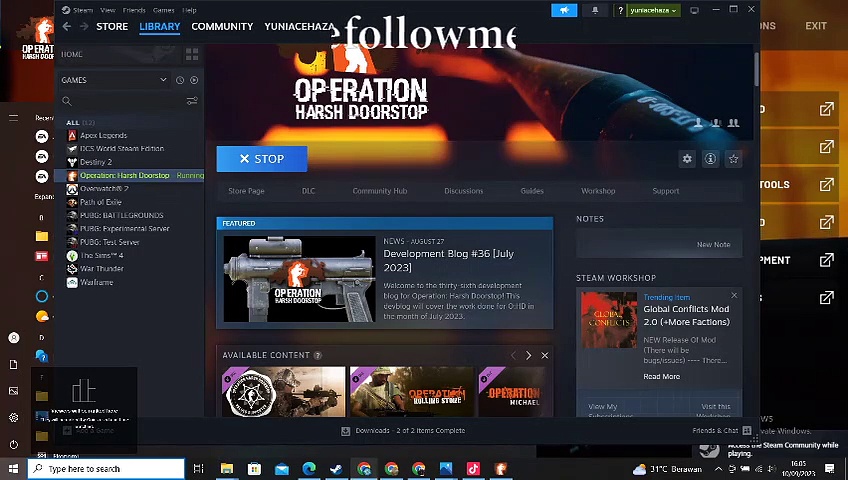Open Operation Rolling Stone DLC thumbnail

click(411, 392)
